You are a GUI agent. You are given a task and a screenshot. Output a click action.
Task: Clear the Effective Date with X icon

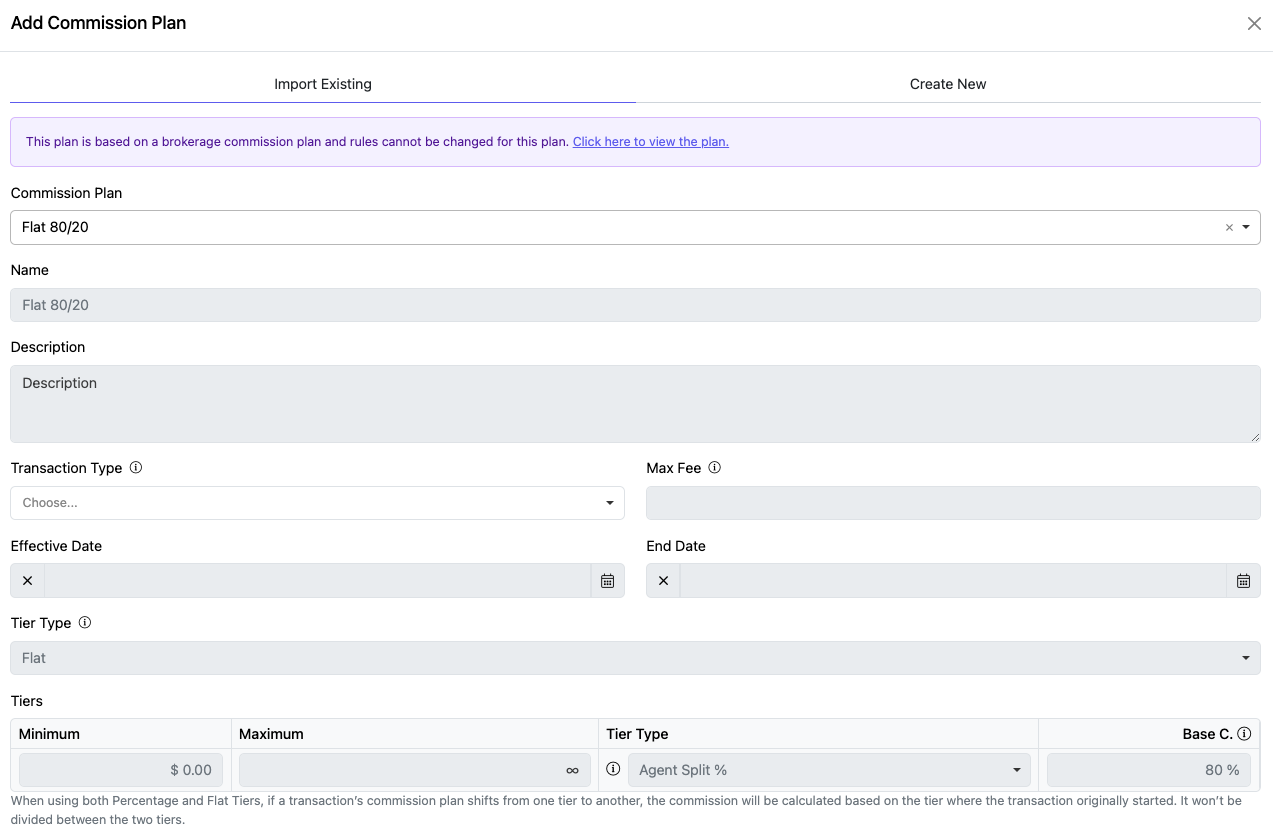click(x=27, y=581)
